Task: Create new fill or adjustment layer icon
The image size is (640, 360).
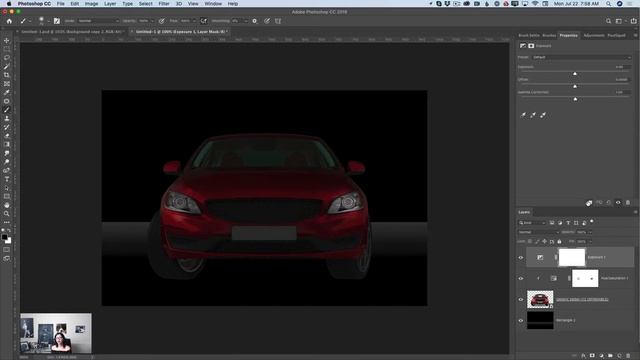Action: point(601,356)
